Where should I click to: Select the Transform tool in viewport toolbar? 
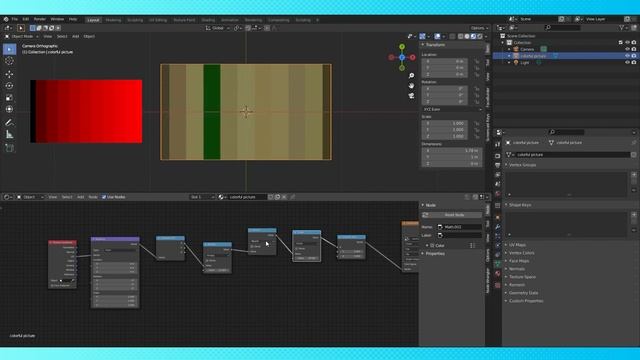point(9,109)
